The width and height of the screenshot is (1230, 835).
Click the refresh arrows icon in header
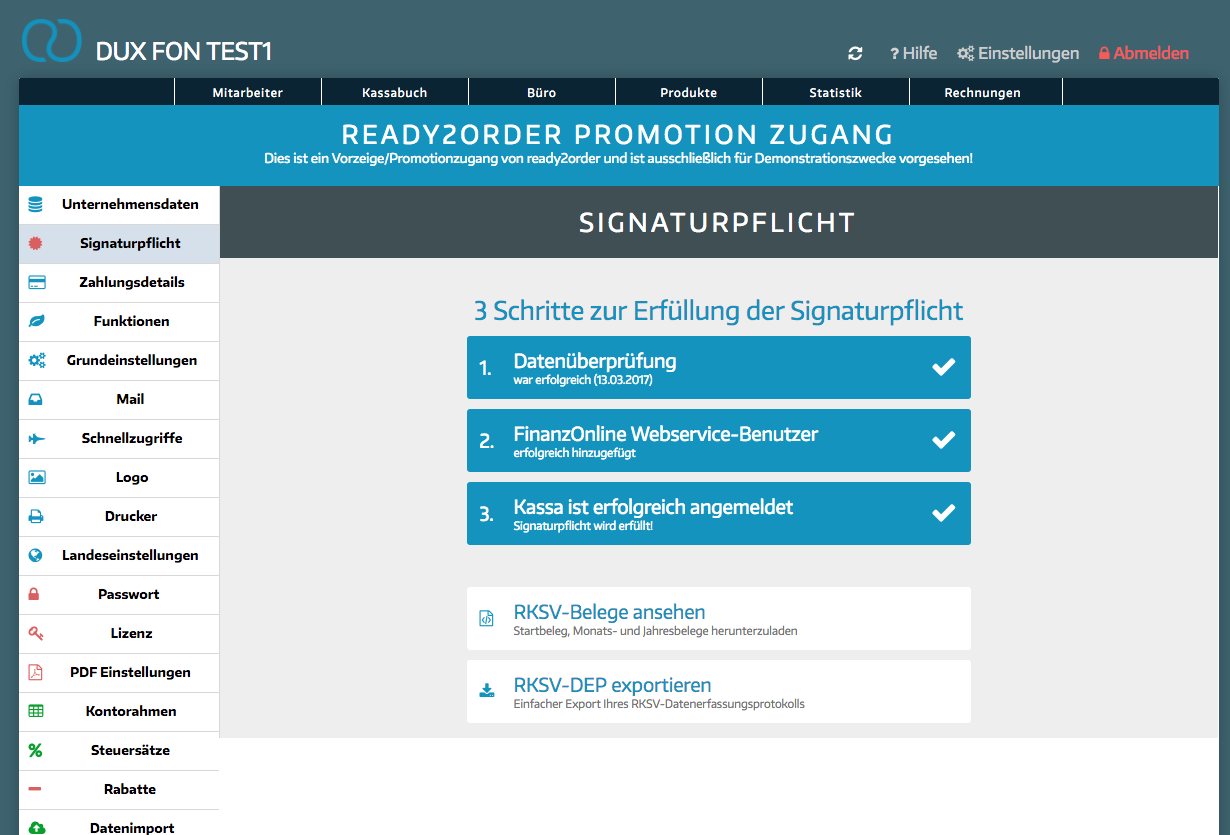[855, 53]
